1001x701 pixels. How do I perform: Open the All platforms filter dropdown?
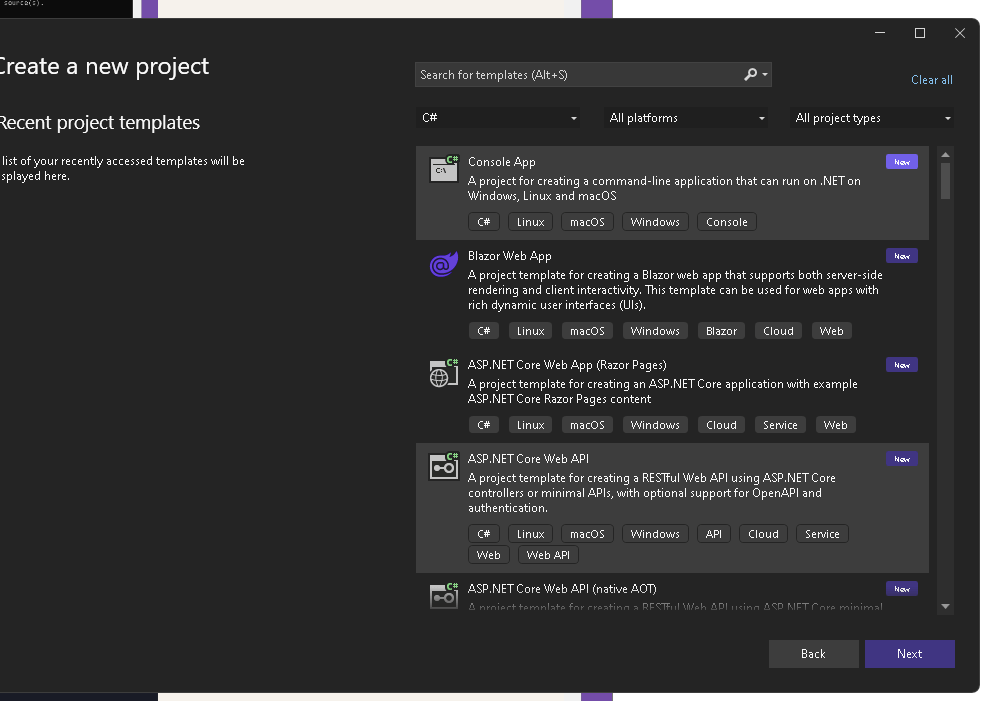(x=686, y=117)
